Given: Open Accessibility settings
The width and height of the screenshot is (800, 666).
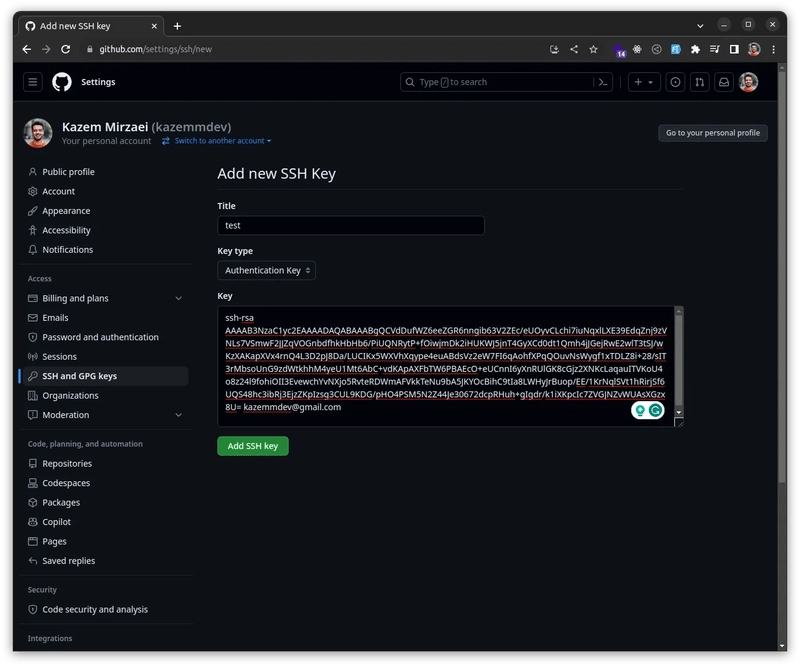Looking at the screenshot, I should (66, 230).
